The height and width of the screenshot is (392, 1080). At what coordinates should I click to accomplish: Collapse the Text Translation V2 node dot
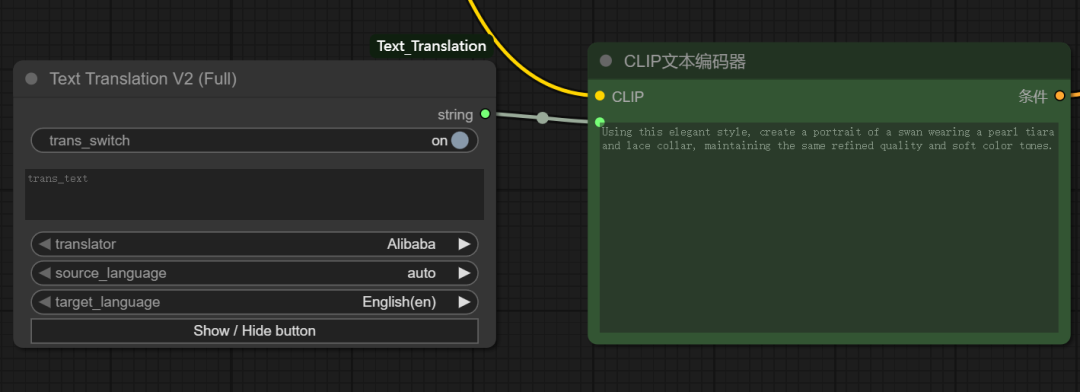[x=31, y=79]
